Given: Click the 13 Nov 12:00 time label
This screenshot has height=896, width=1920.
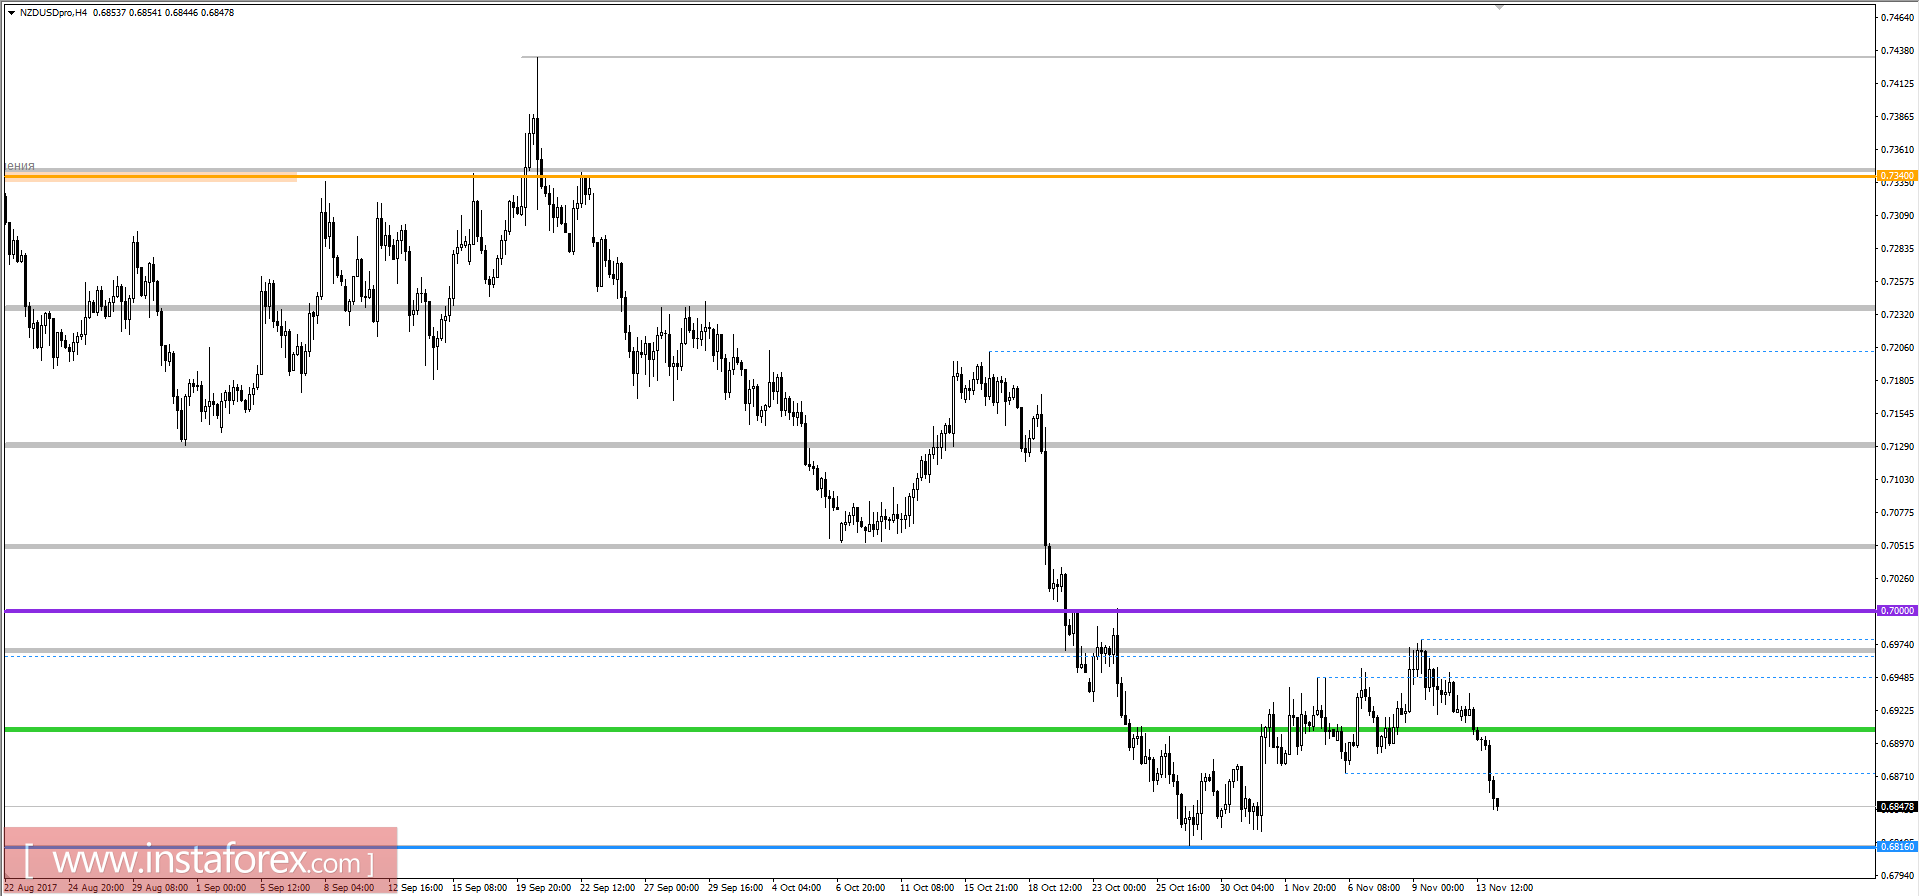Looking at the screenshot, I should [1504, 888].
